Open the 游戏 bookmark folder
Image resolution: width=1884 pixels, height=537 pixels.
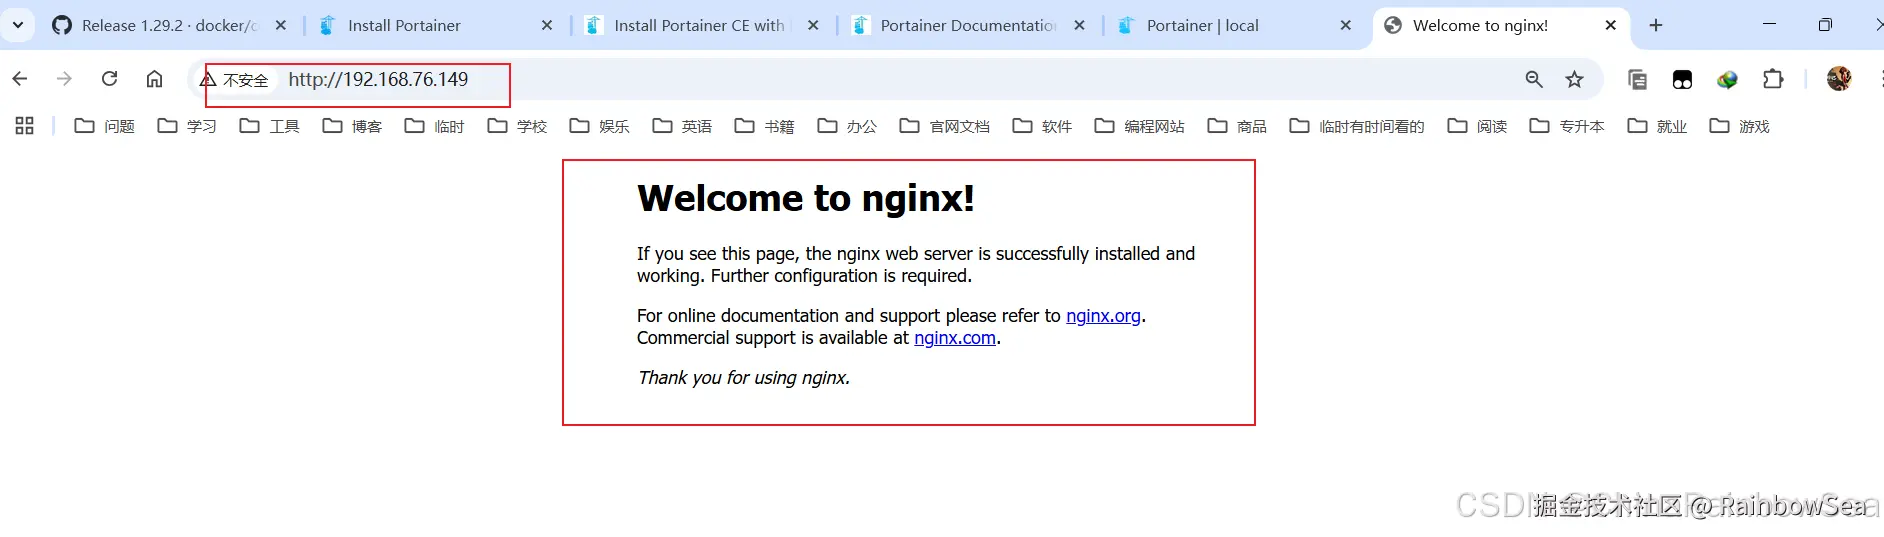pyautogui.click(x=1740, y=126)
